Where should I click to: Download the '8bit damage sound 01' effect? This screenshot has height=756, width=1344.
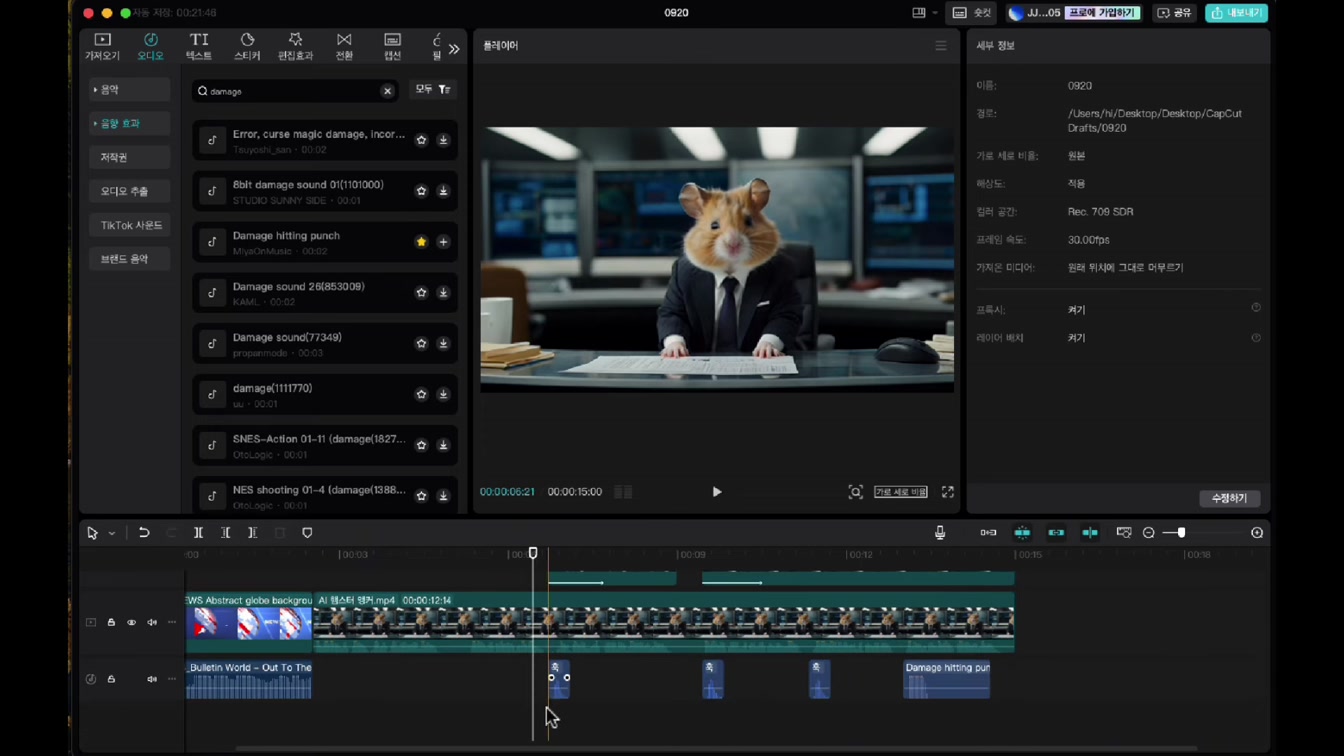pyautogui.click(x=443, y=191)
